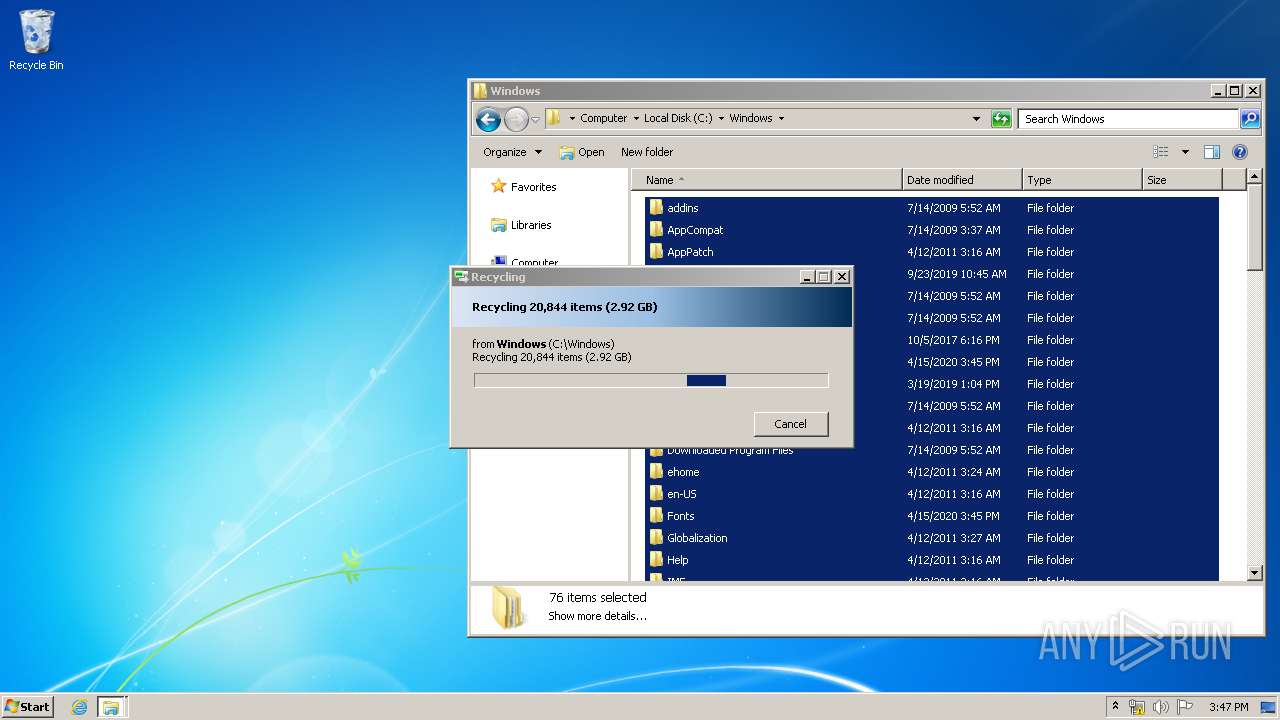Open Internet Explorer from taskbar

coord(79,707)
